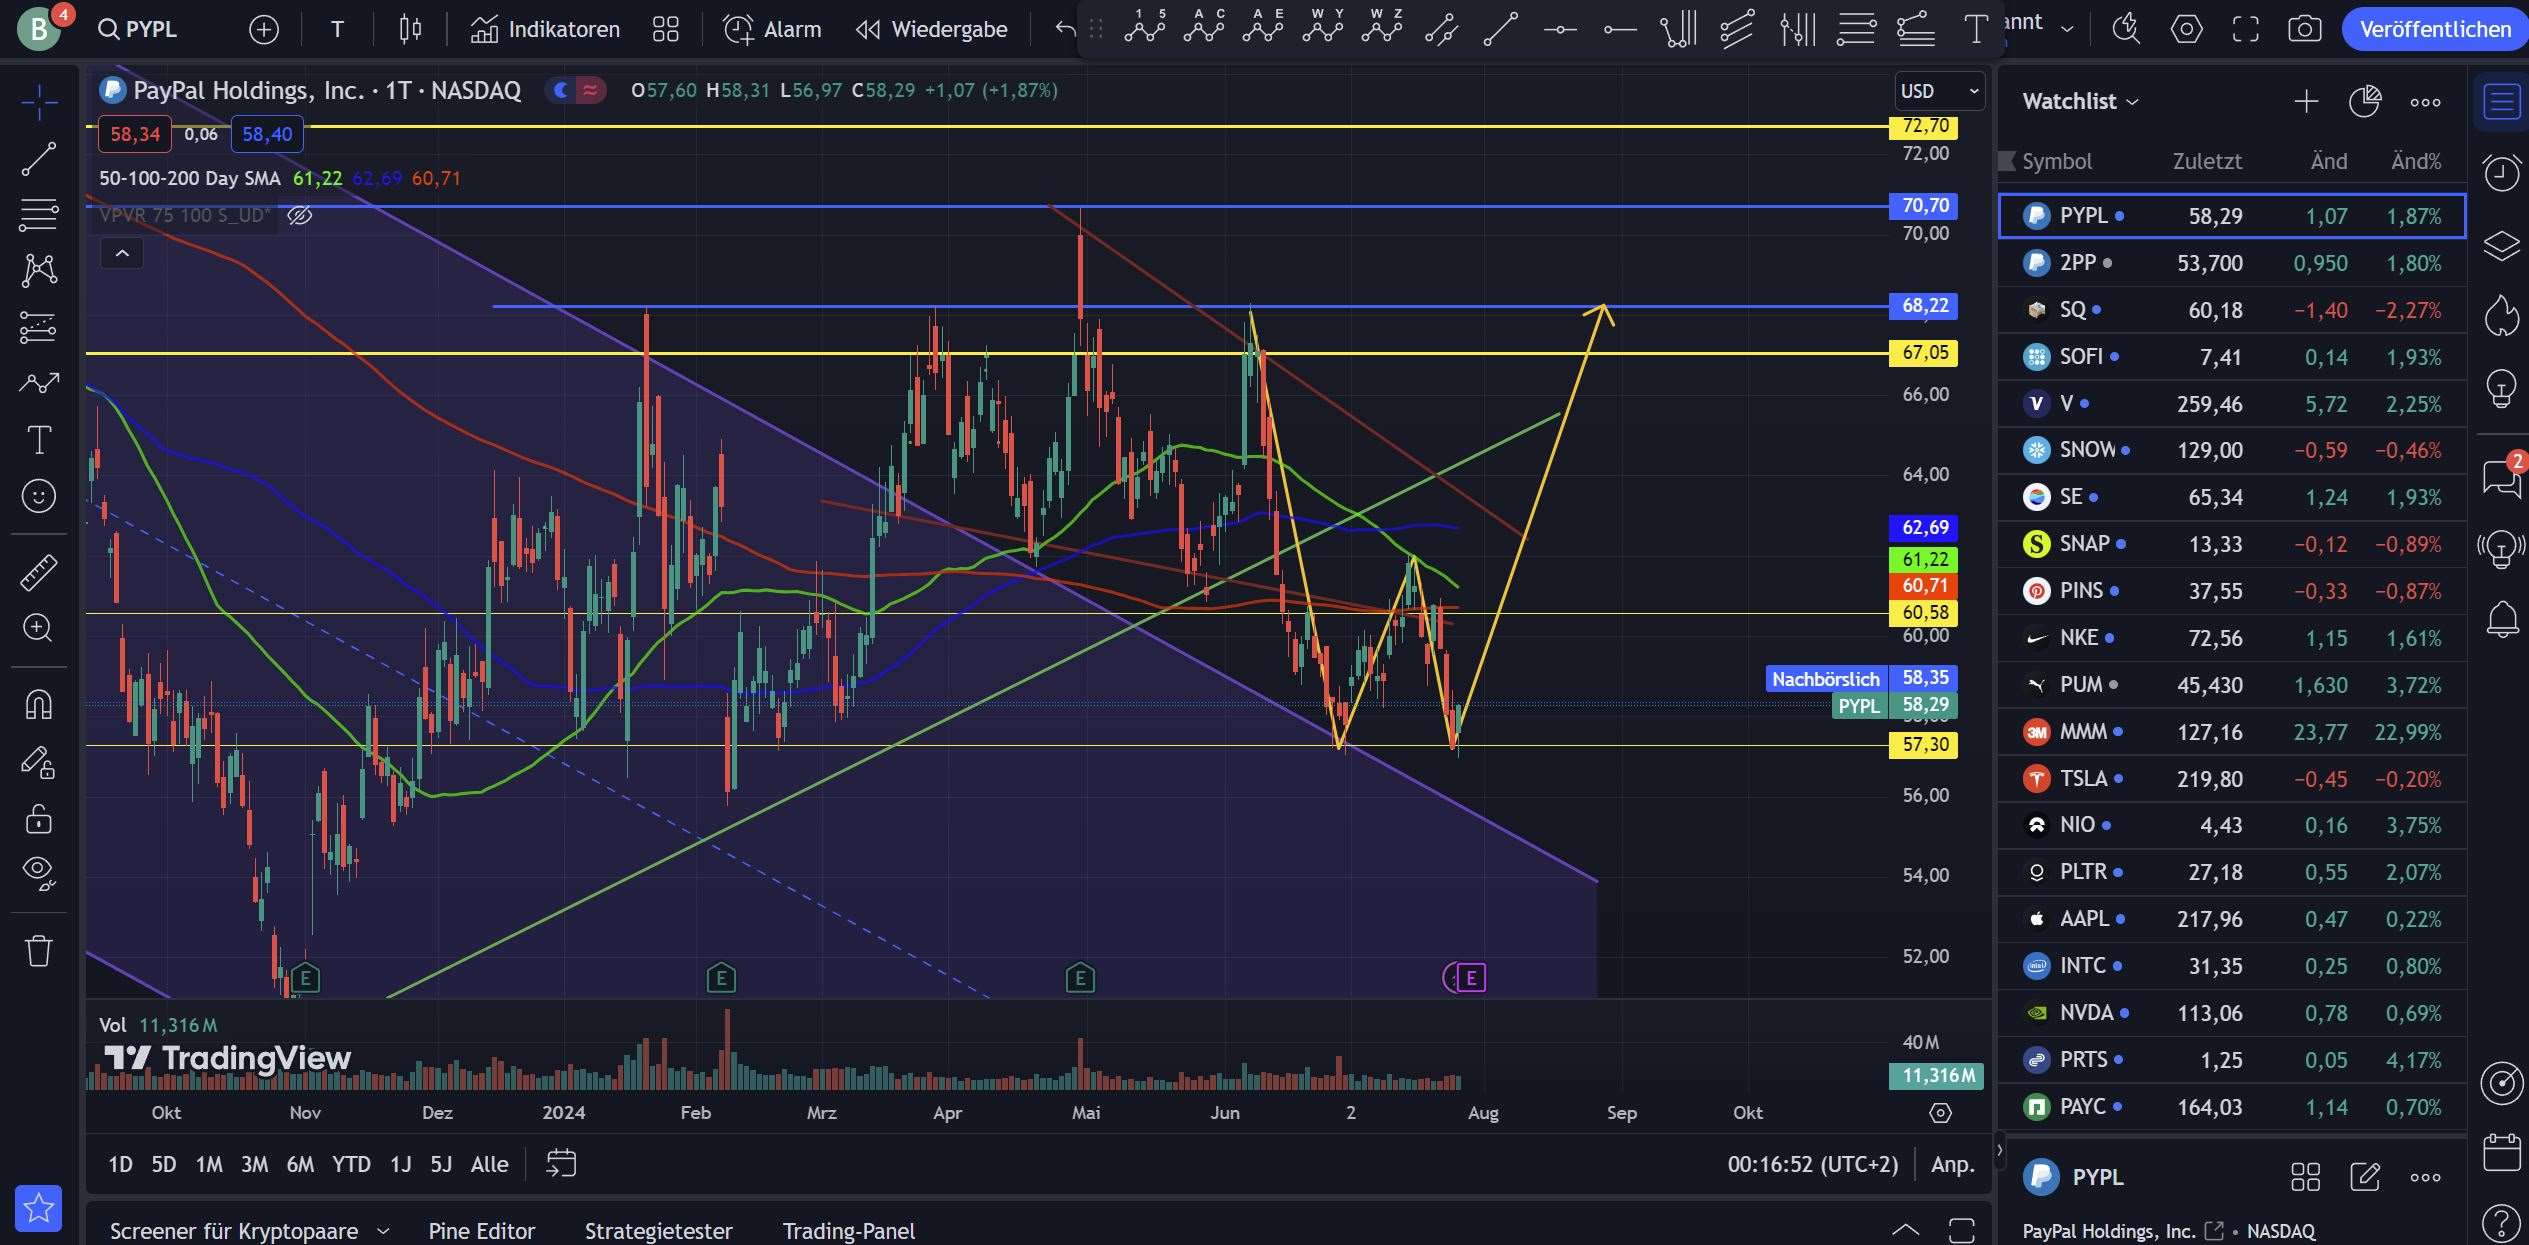Open the Screener für Kryptopaare dropdown

(248, 1230)
